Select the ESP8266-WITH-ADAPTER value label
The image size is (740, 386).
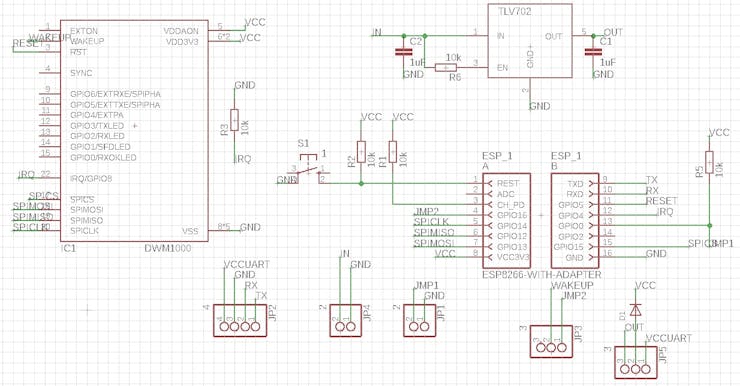[x=542, y=275]
